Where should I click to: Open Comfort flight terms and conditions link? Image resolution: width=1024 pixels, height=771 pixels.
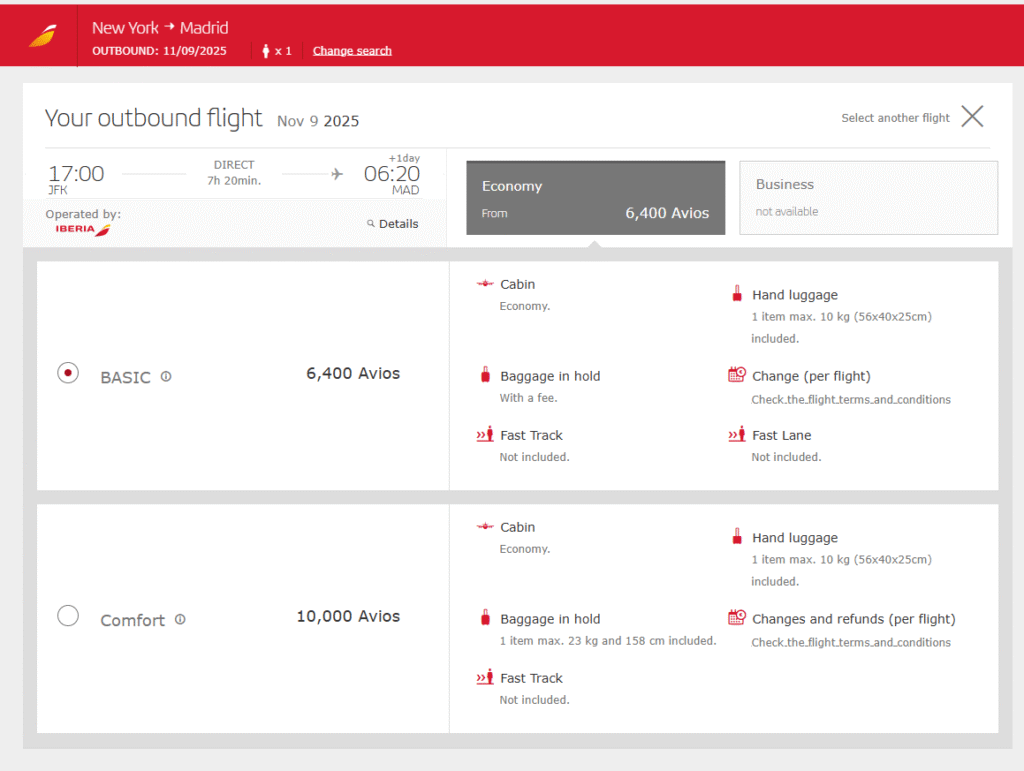tap(850, 643)
